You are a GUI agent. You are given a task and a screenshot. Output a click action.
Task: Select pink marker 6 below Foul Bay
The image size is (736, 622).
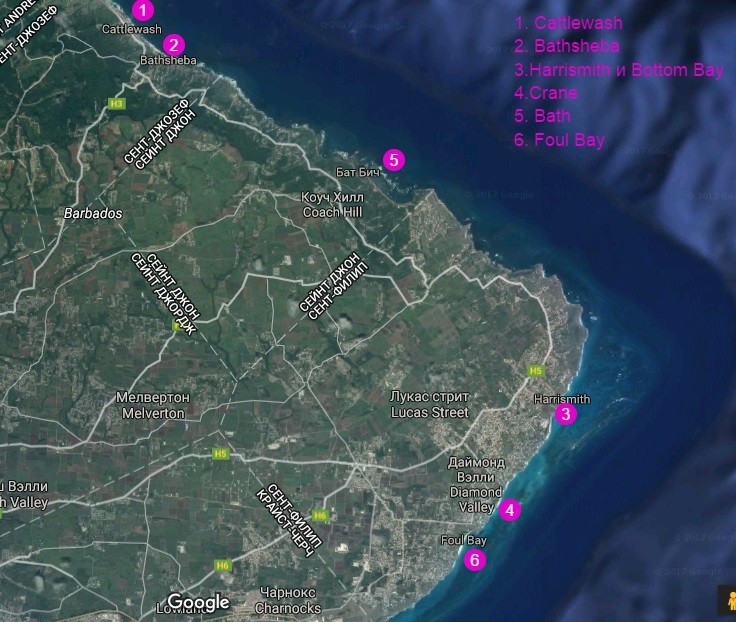475,560
